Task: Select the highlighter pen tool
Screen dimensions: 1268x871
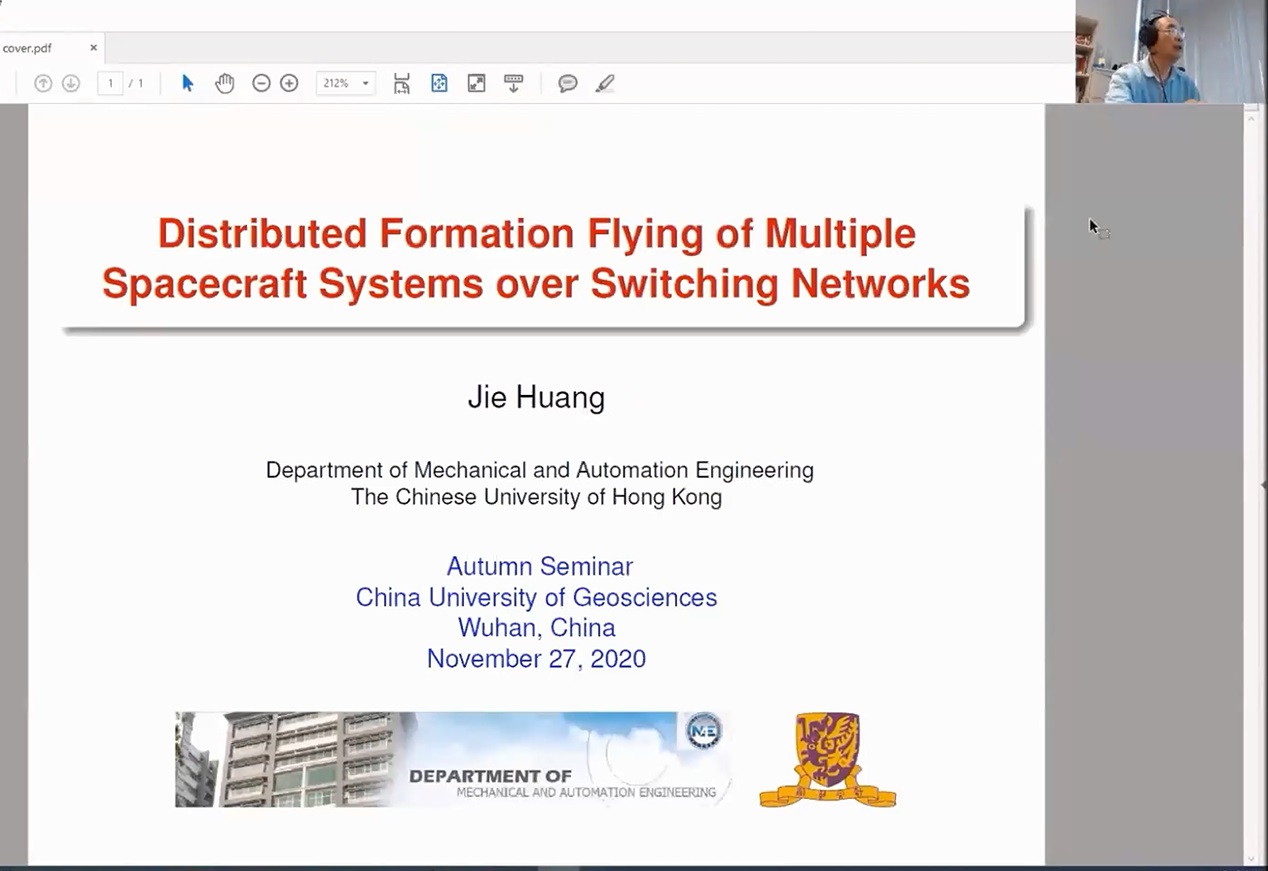Action: point(605,84)
